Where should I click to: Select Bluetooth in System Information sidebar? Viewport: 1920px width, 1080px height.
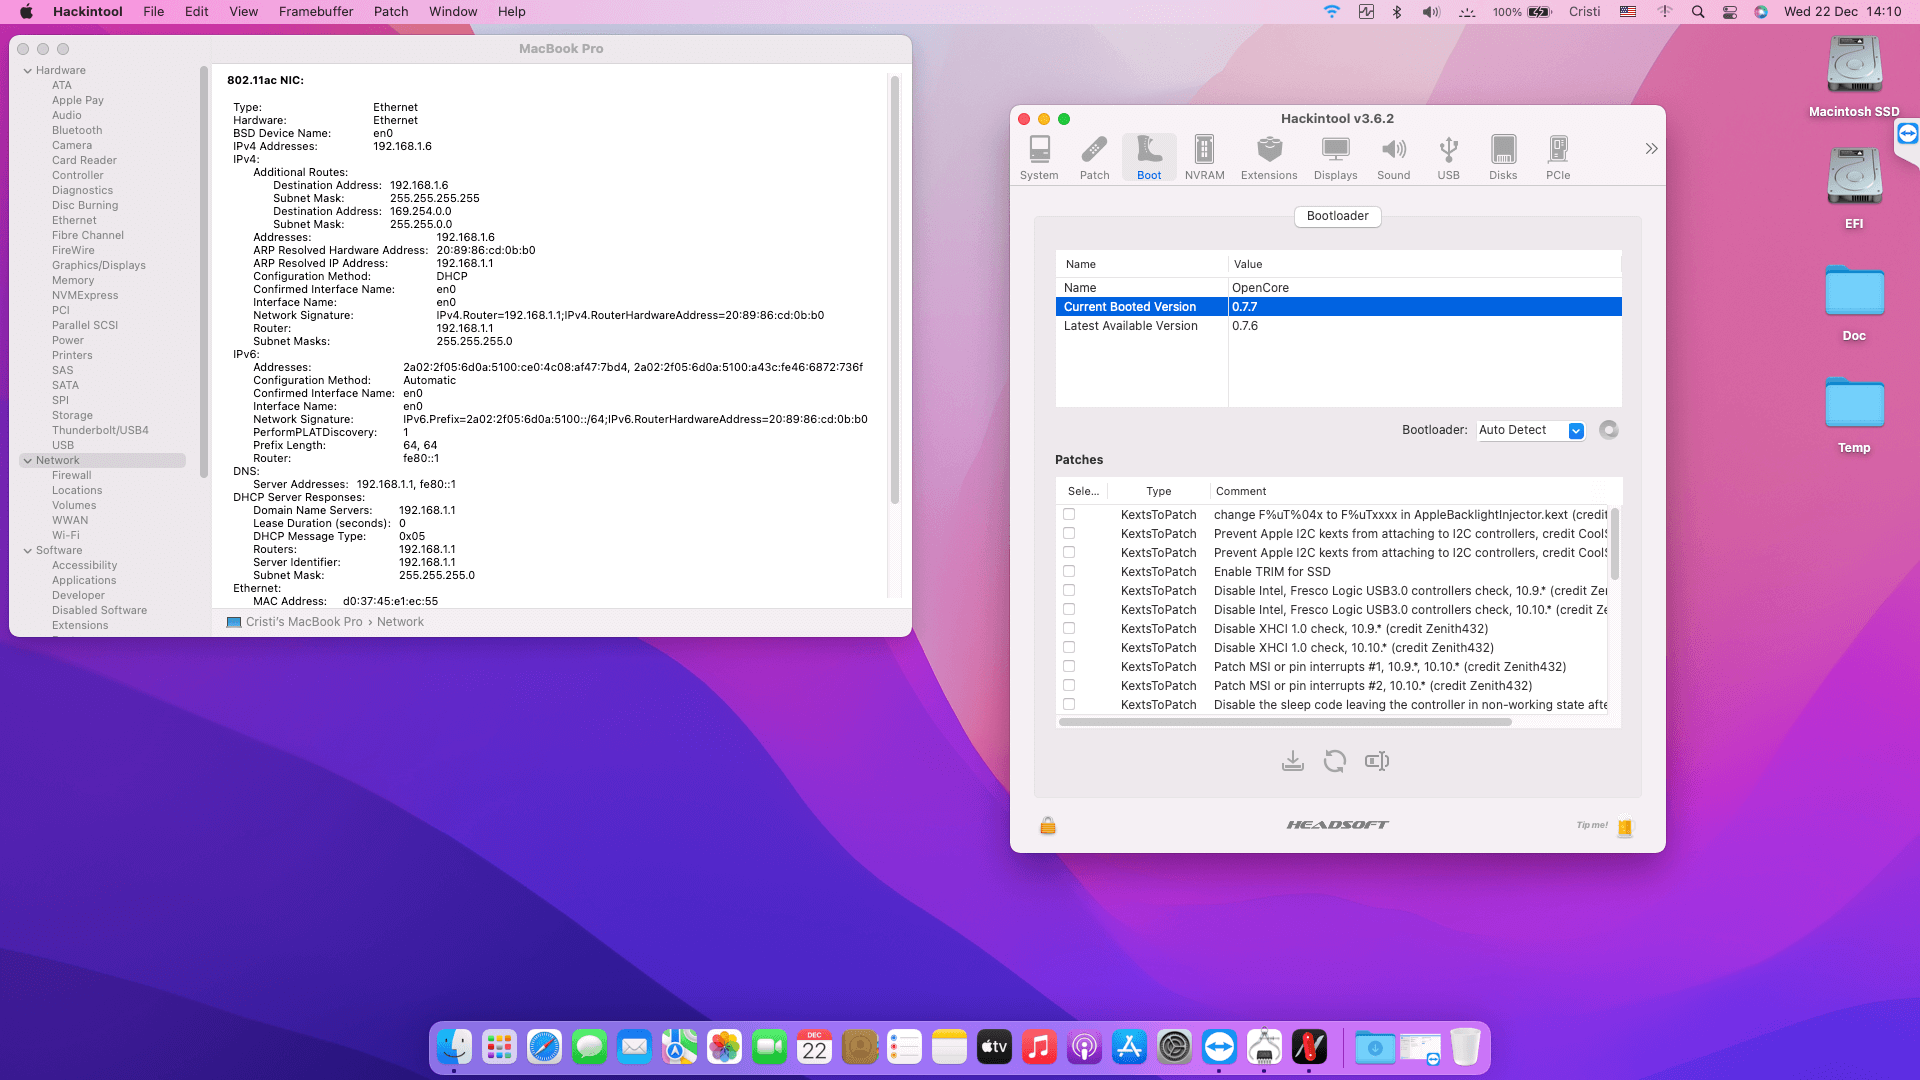tap(77, 131)
